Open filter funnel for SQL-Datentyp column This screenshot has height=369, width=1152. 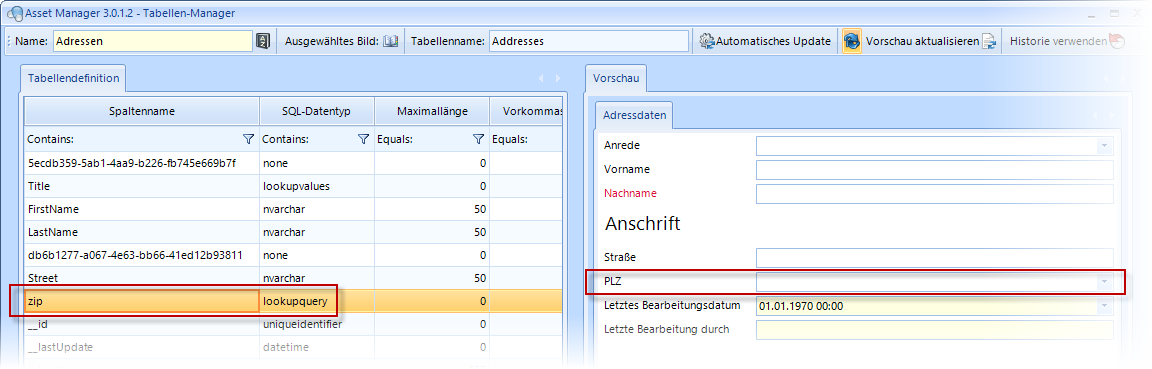tap(363, 139)
